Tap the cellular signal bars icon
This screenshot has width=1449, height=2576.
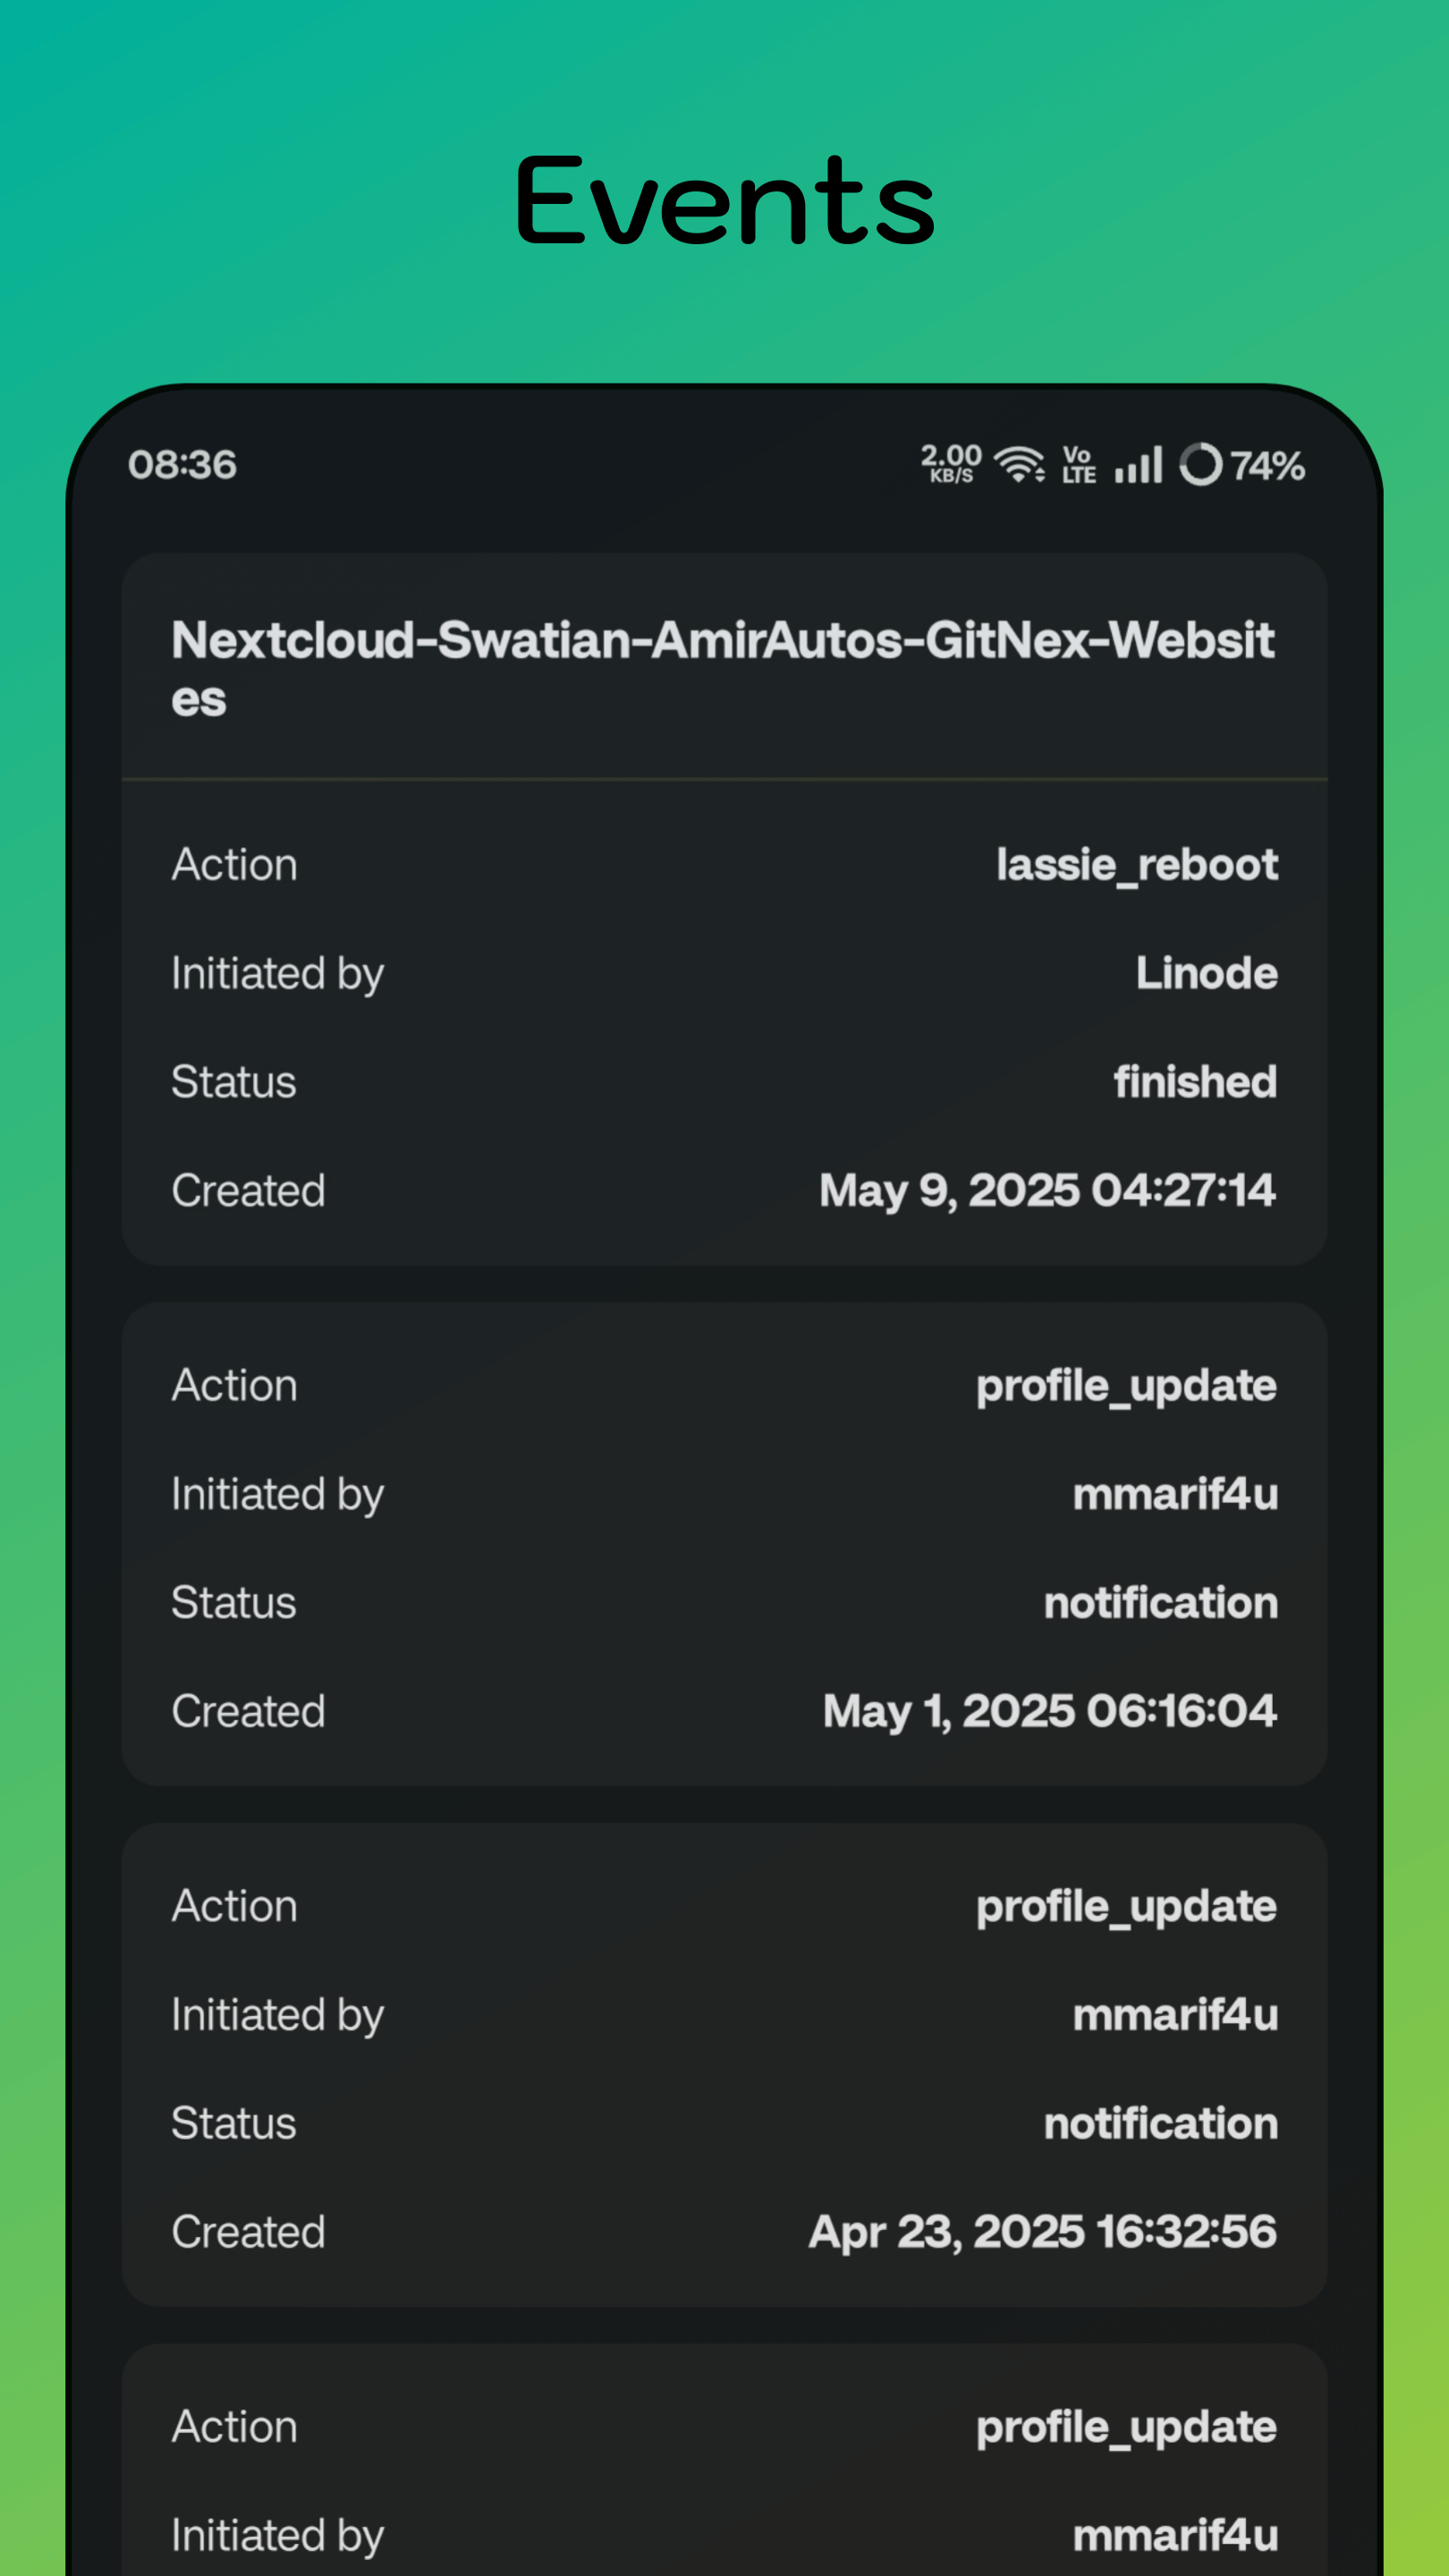coord(1138,465)
